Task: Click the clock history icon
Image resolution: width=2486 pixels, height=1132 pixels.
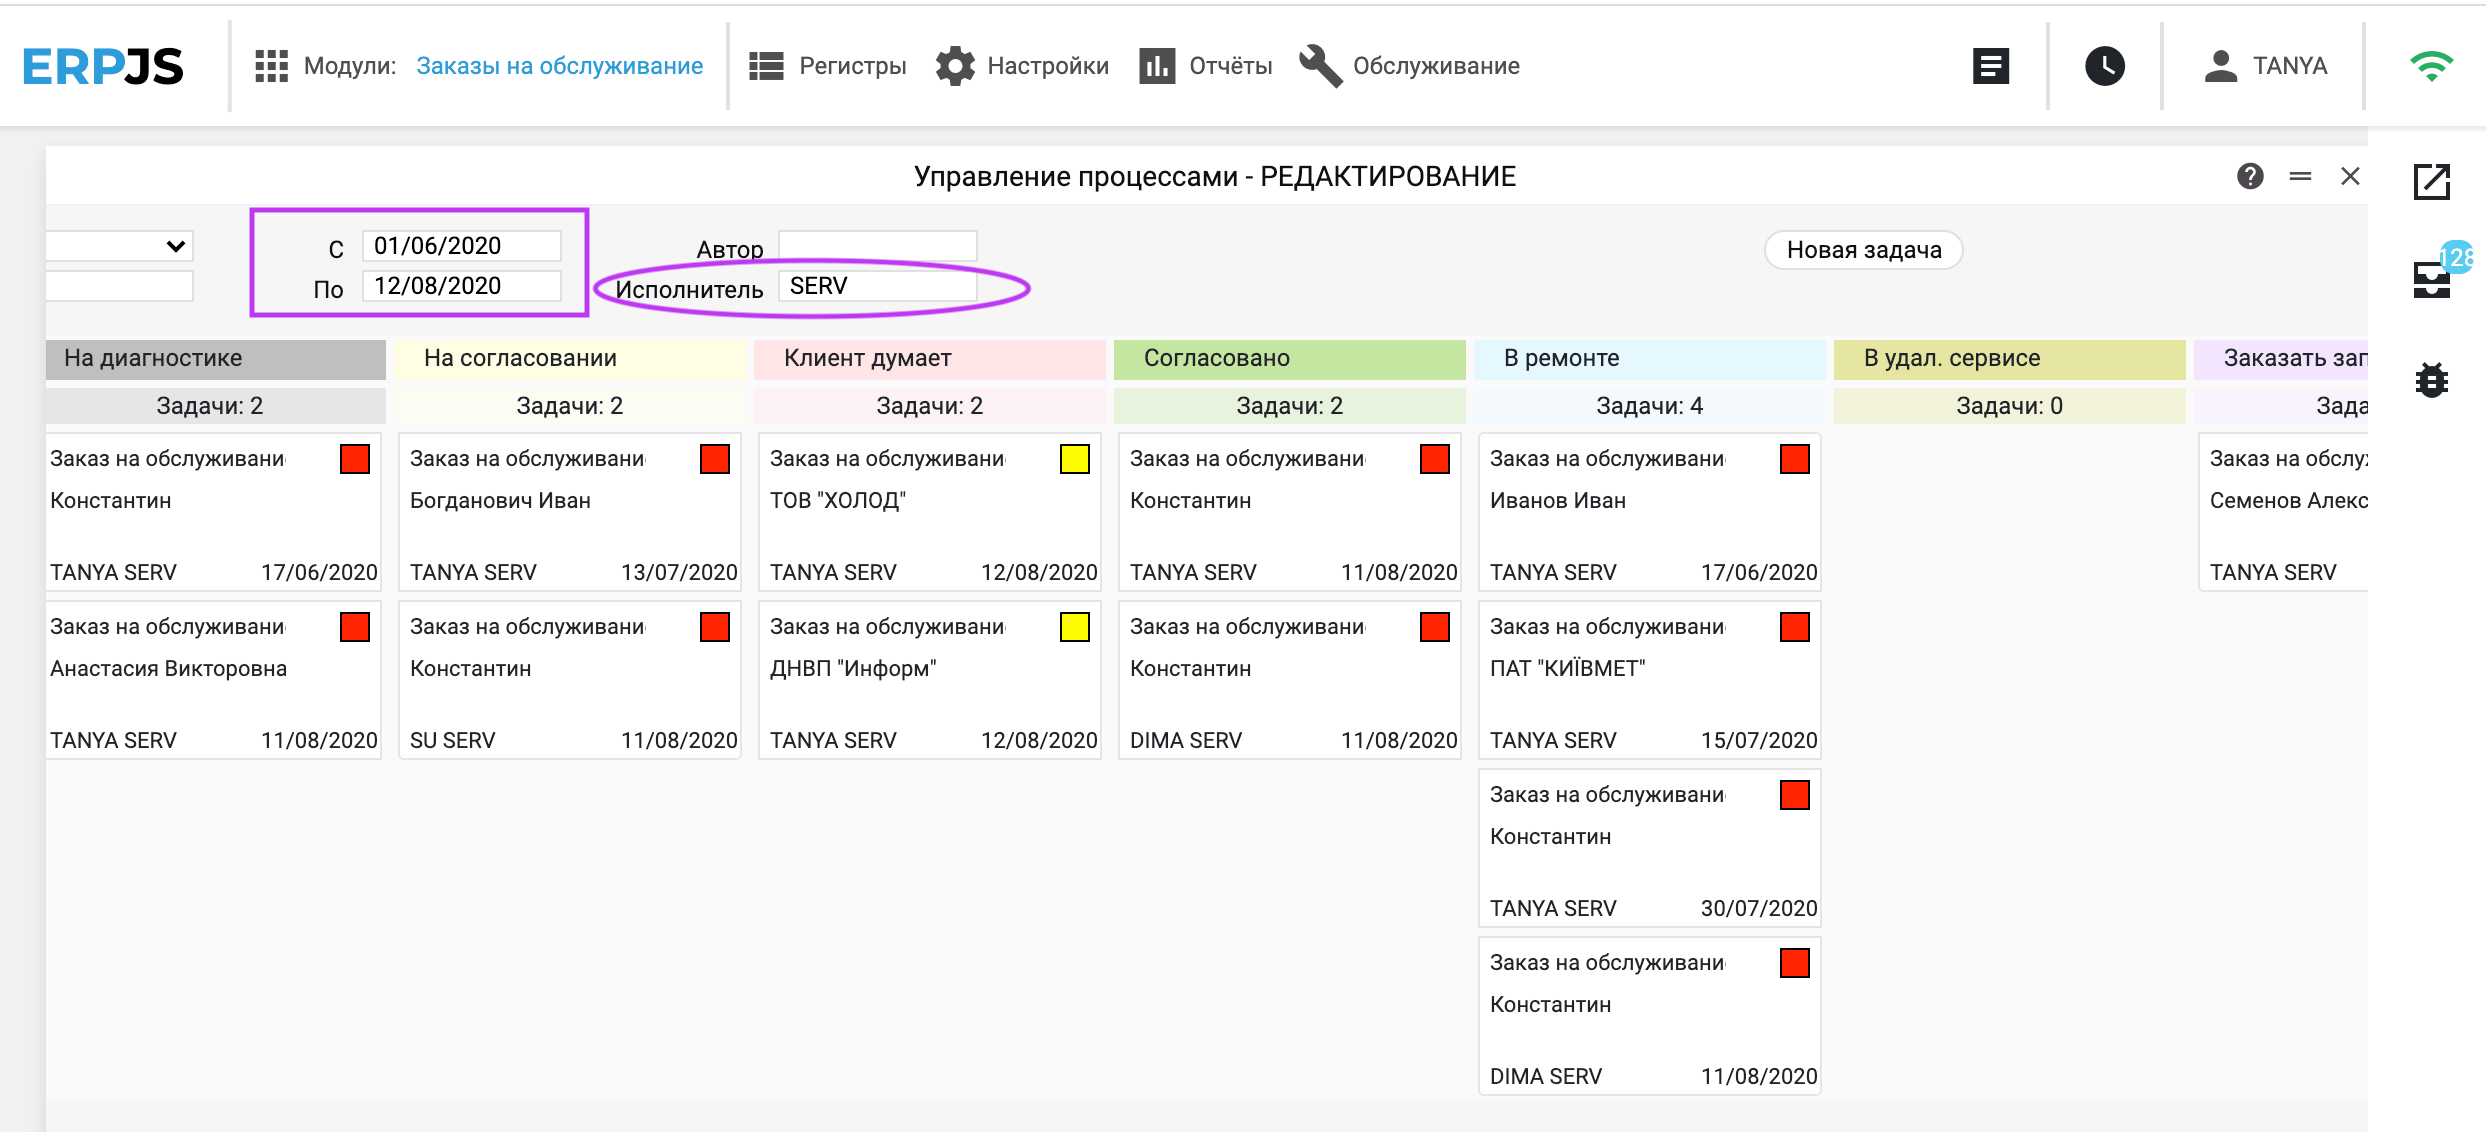Action: 2104,66
